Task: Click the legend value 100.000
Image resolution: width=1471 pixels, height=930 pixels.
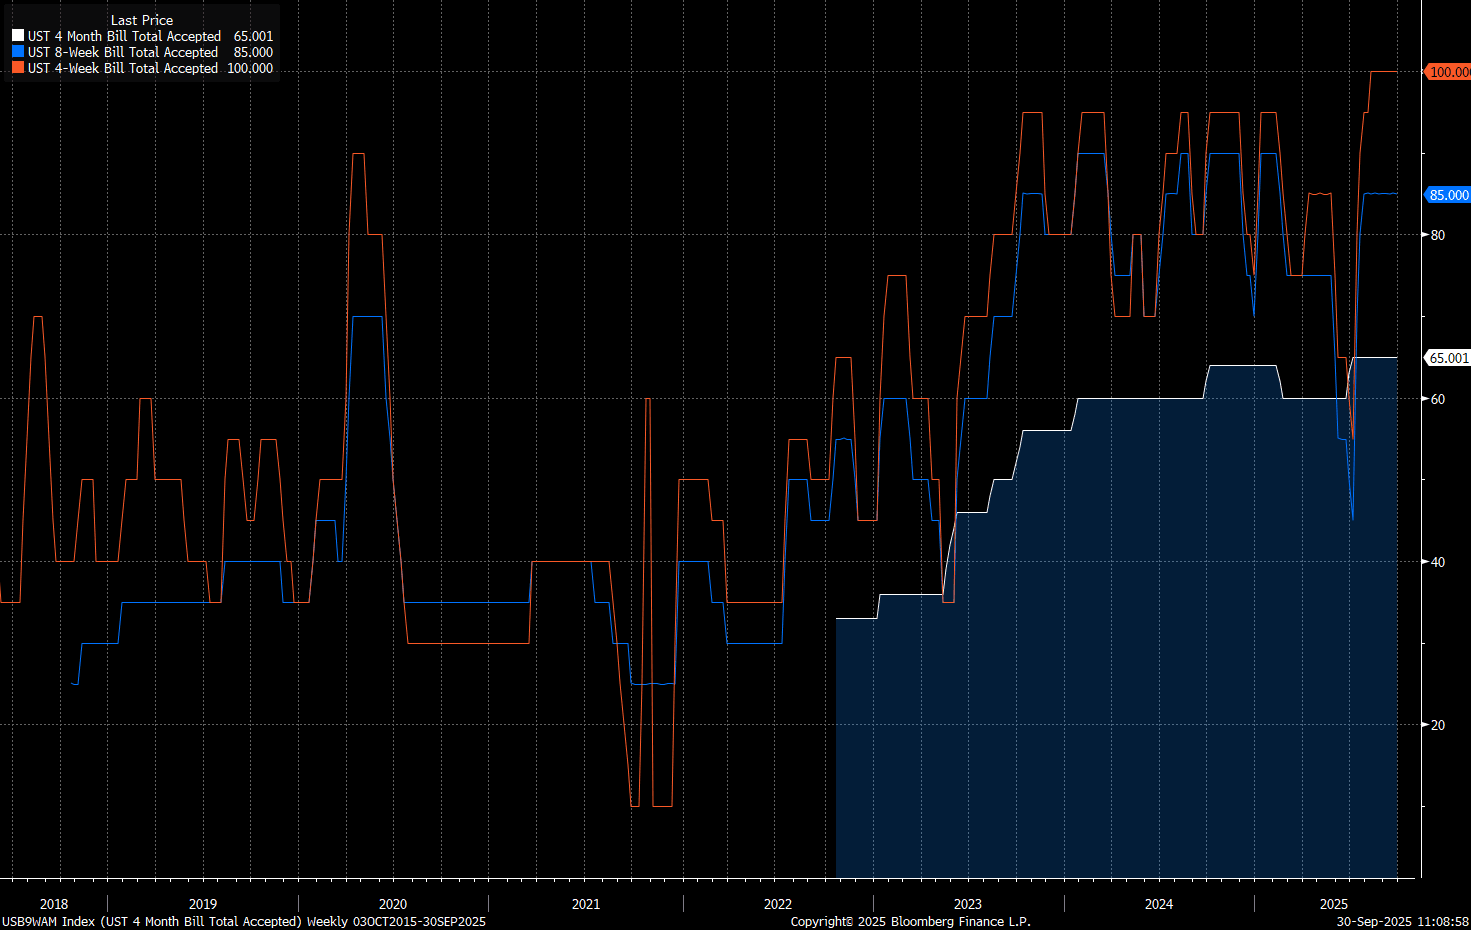Action: click(250, 68)
